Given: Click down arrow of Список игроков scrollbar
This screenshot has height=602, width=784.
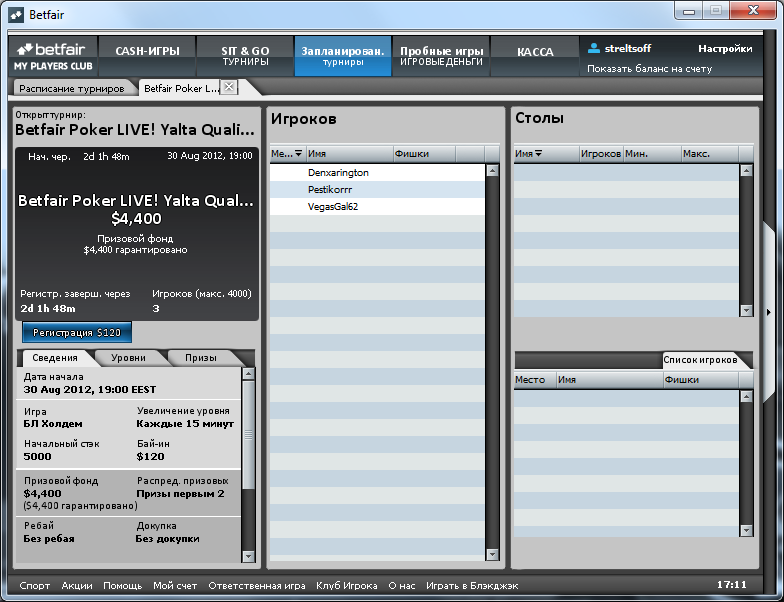Looking at the screenshot, I should click(x=746, y=530).
